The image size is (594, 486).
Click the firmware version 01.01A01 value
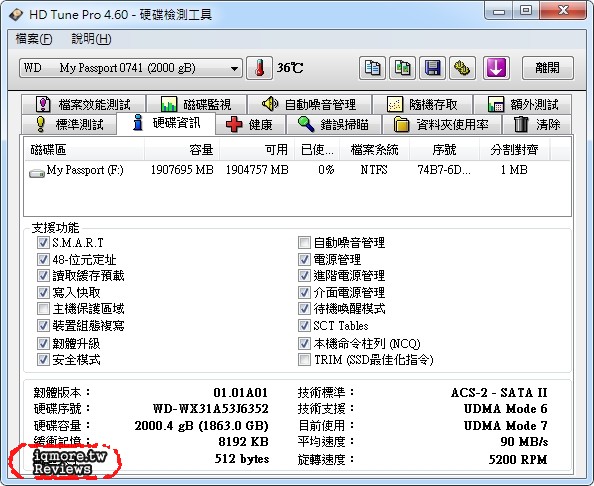coord(241,392)
